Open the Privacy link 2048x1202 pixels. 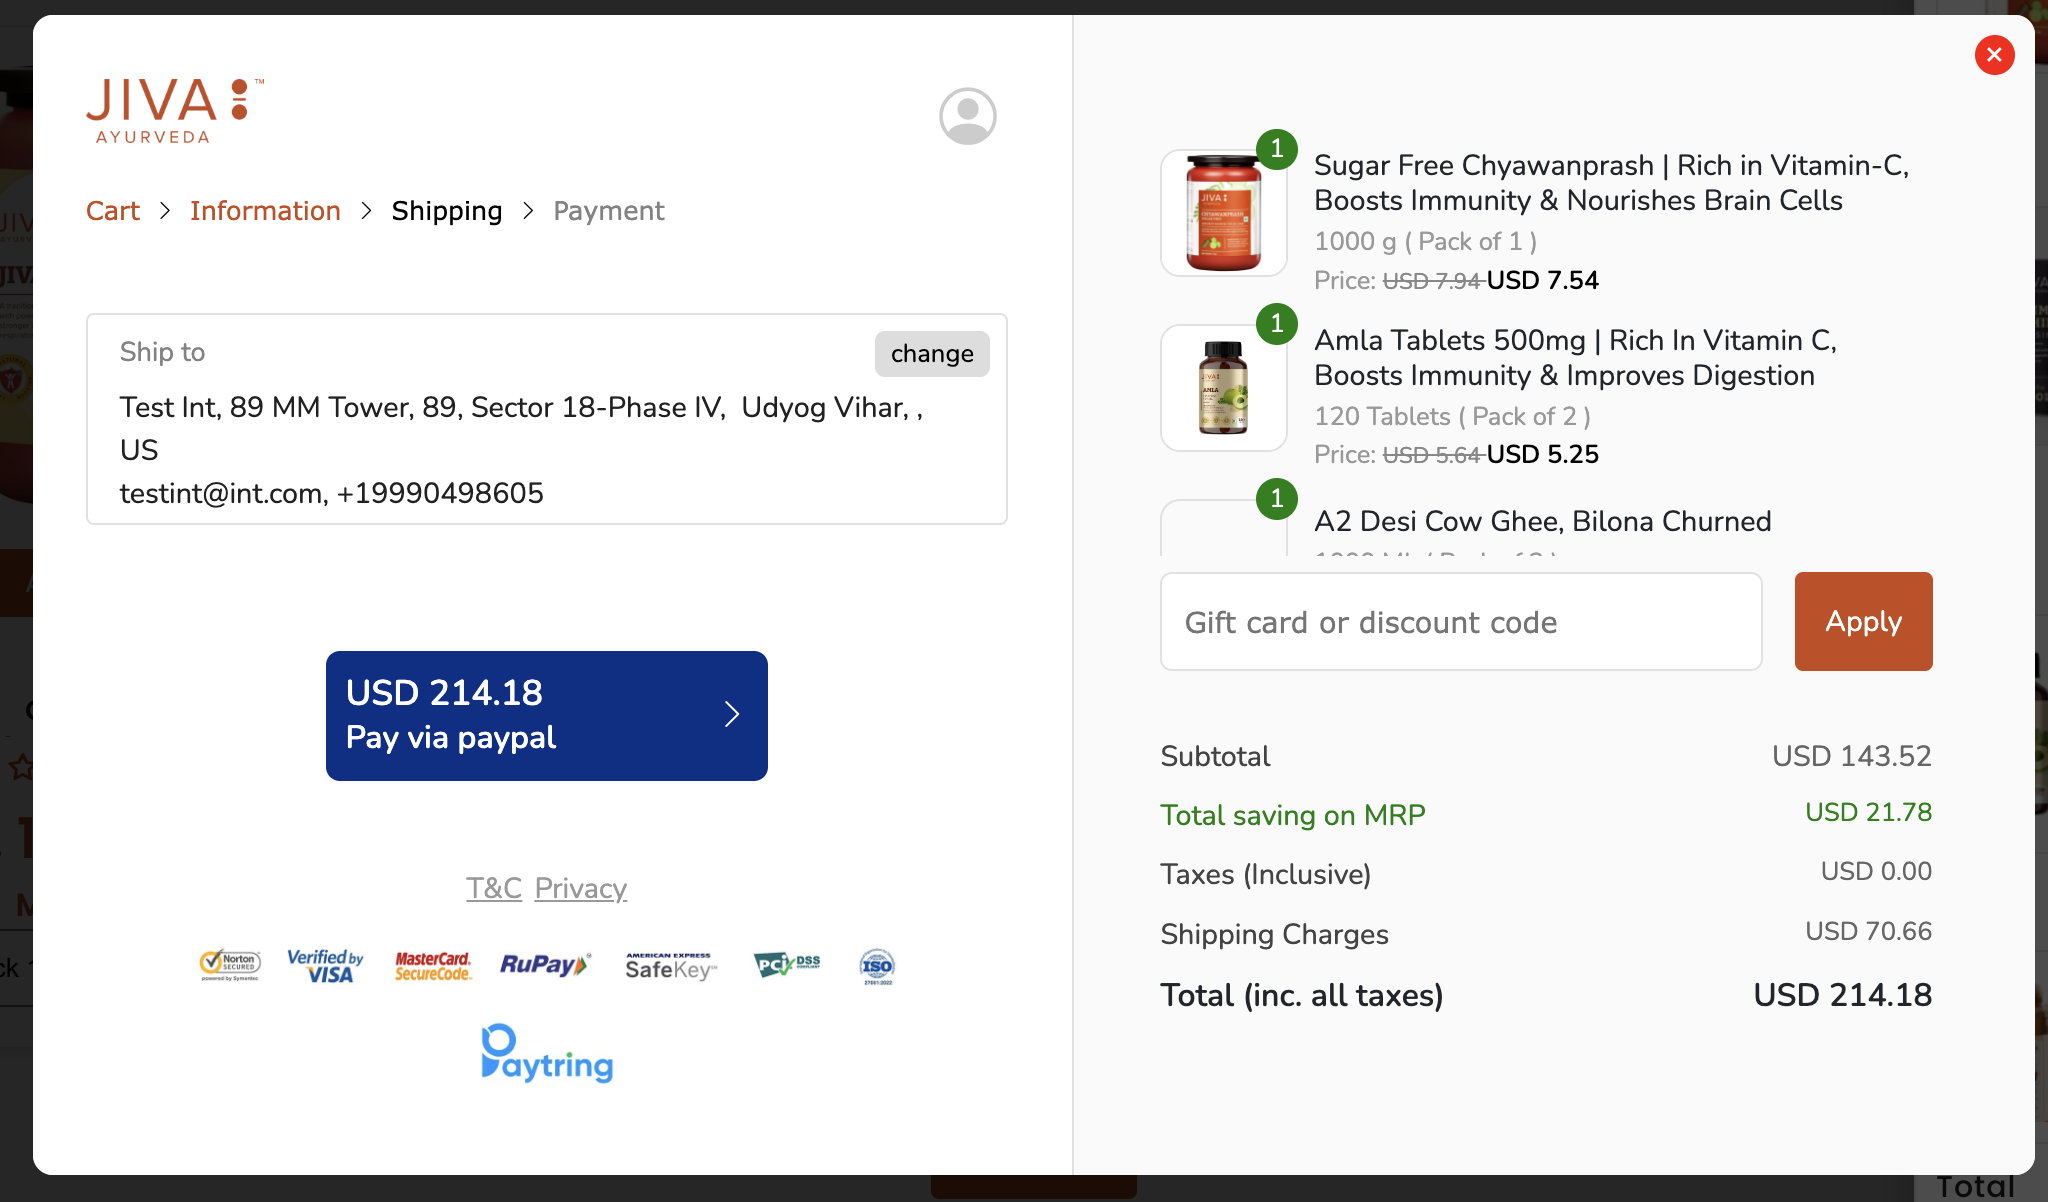(581, 888)
